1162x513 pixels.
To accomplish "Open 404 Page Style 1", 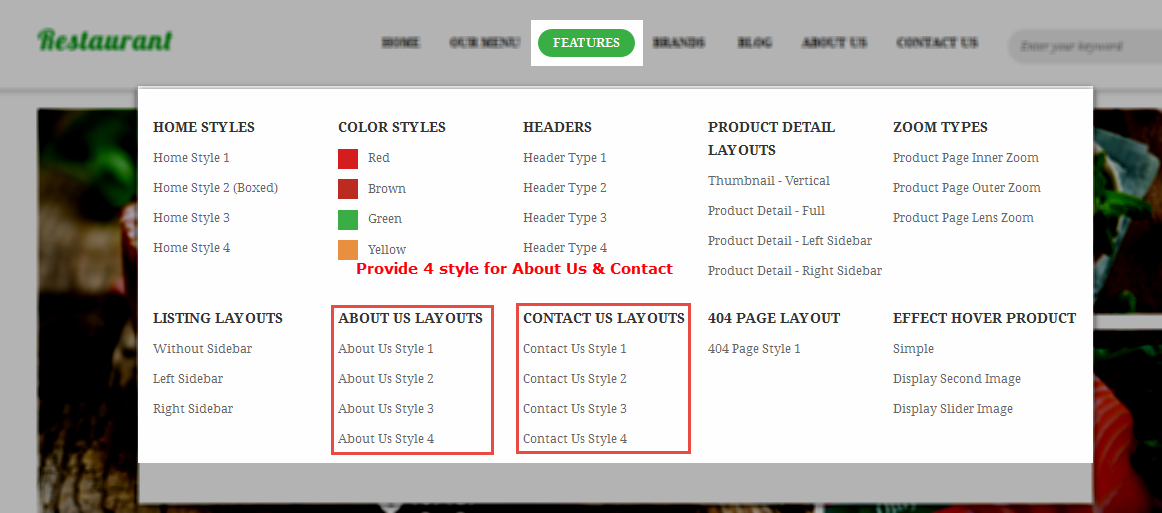I will point(754,349).
